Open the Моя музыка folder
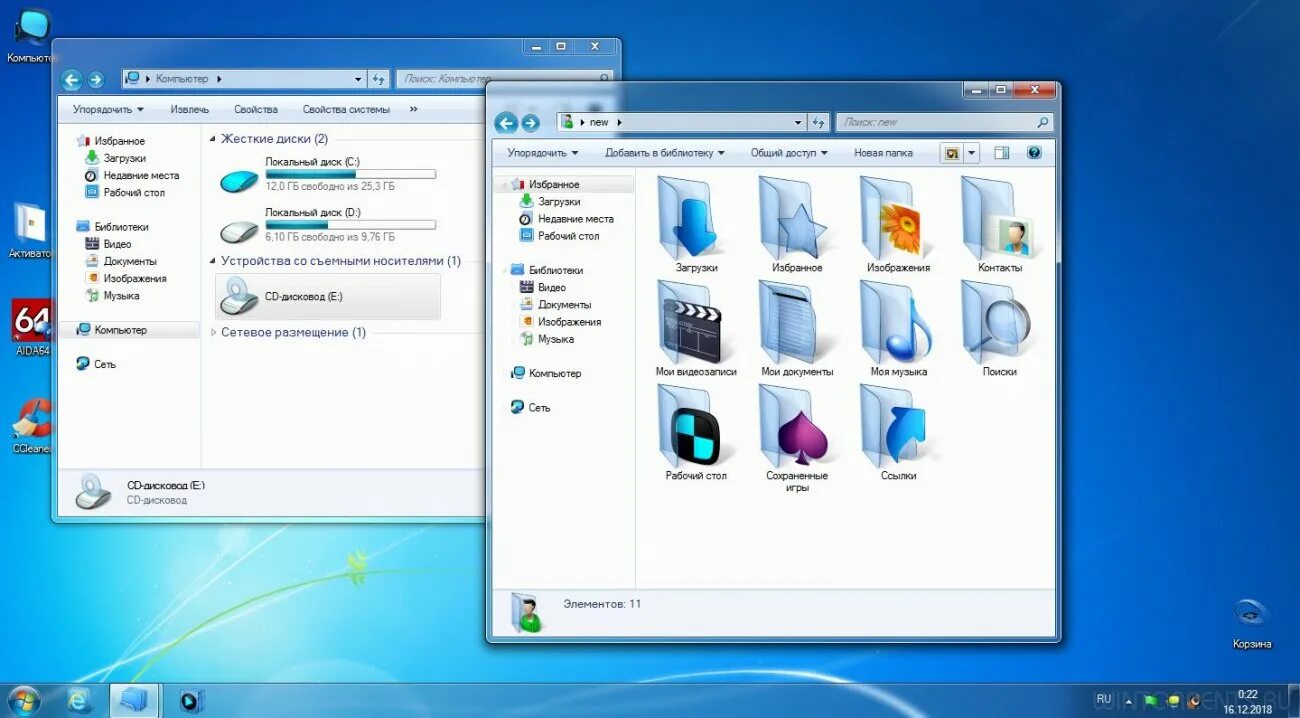The height and width of the screenshot is (718, 1300). 898,328
